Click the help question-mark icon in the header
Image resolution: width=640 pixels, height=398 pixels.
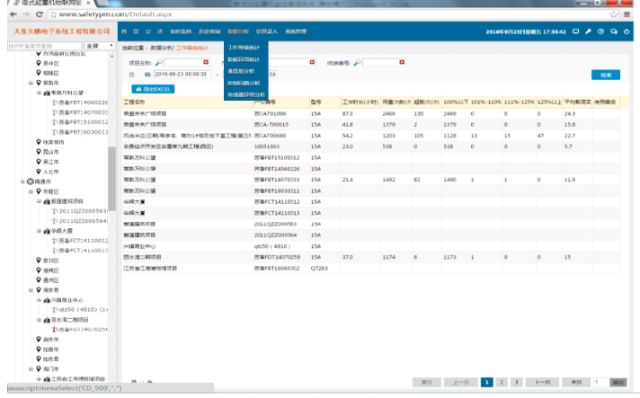coord(601,31)
